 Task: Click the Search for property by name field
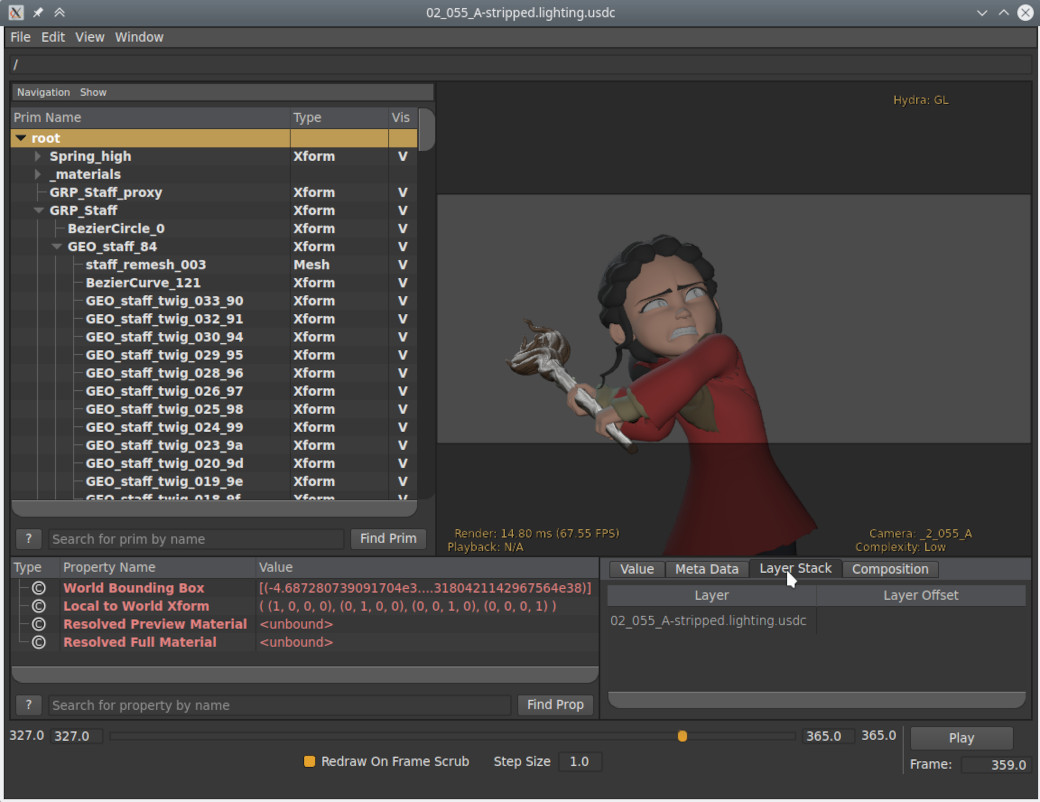pos(280,705)
